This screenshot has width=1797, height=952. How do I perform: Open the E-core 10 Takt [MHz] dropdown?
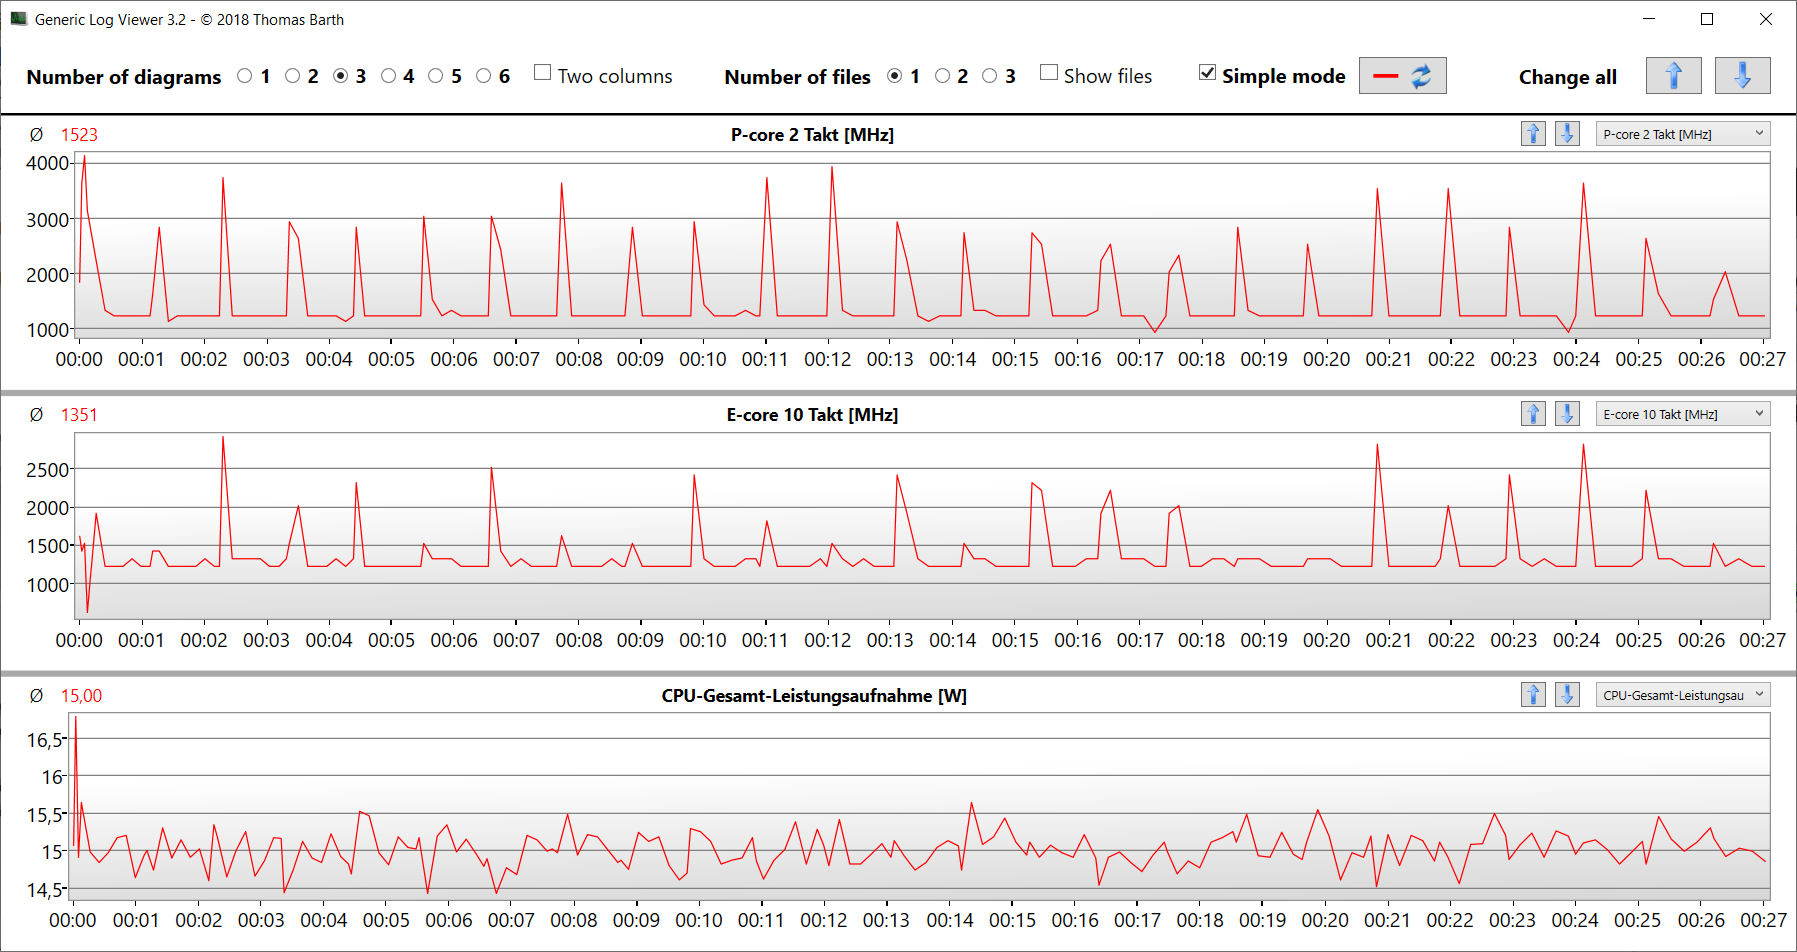tap(1682, 414)
